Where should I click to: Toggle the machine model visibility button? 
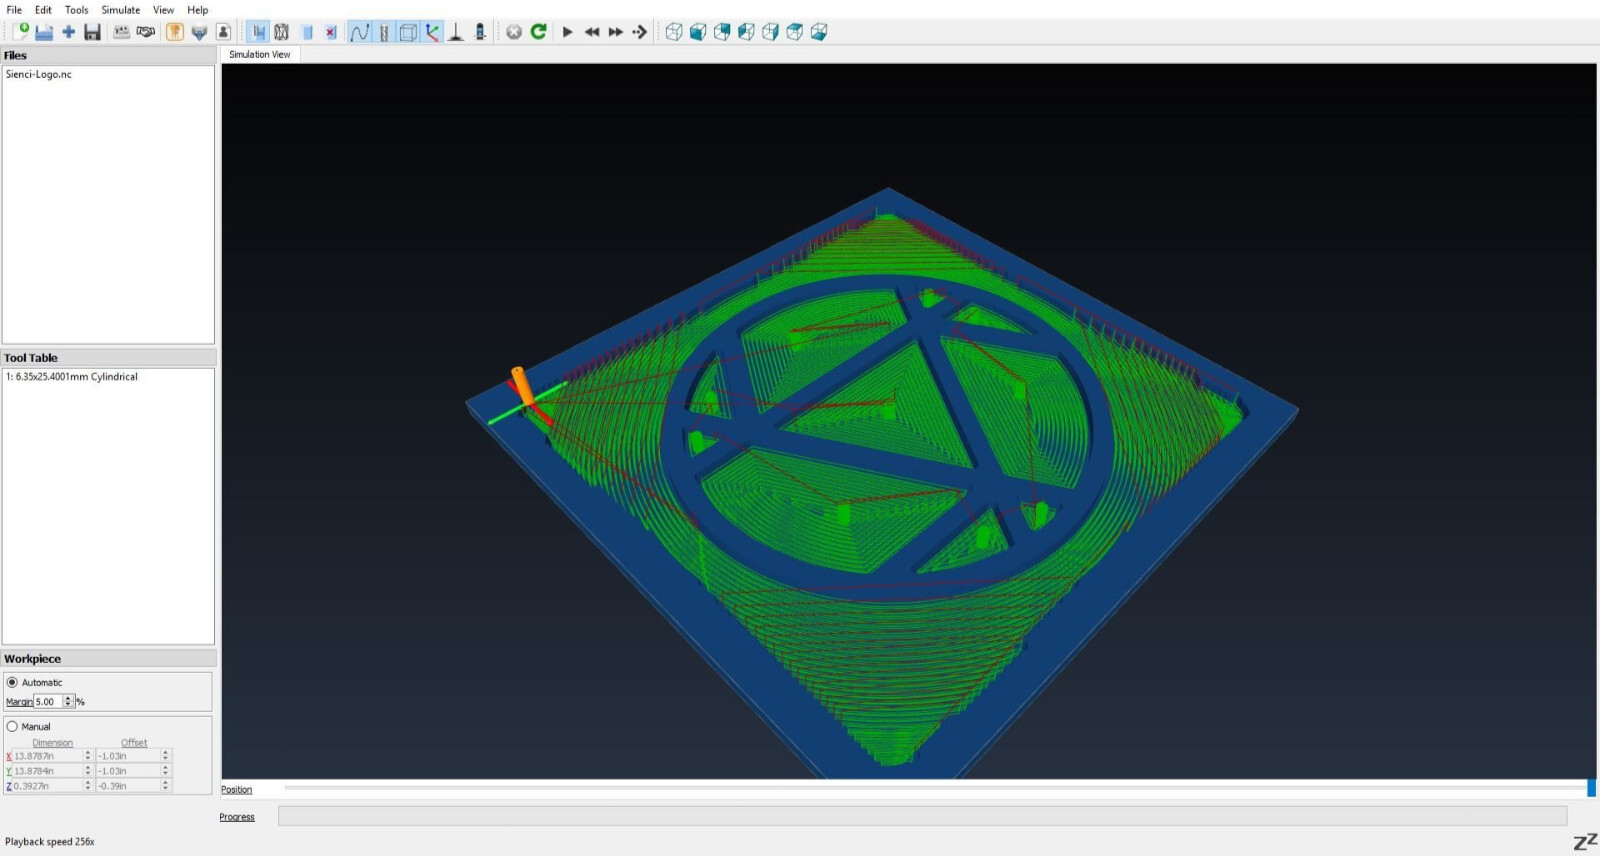click(x=480, y=32)
